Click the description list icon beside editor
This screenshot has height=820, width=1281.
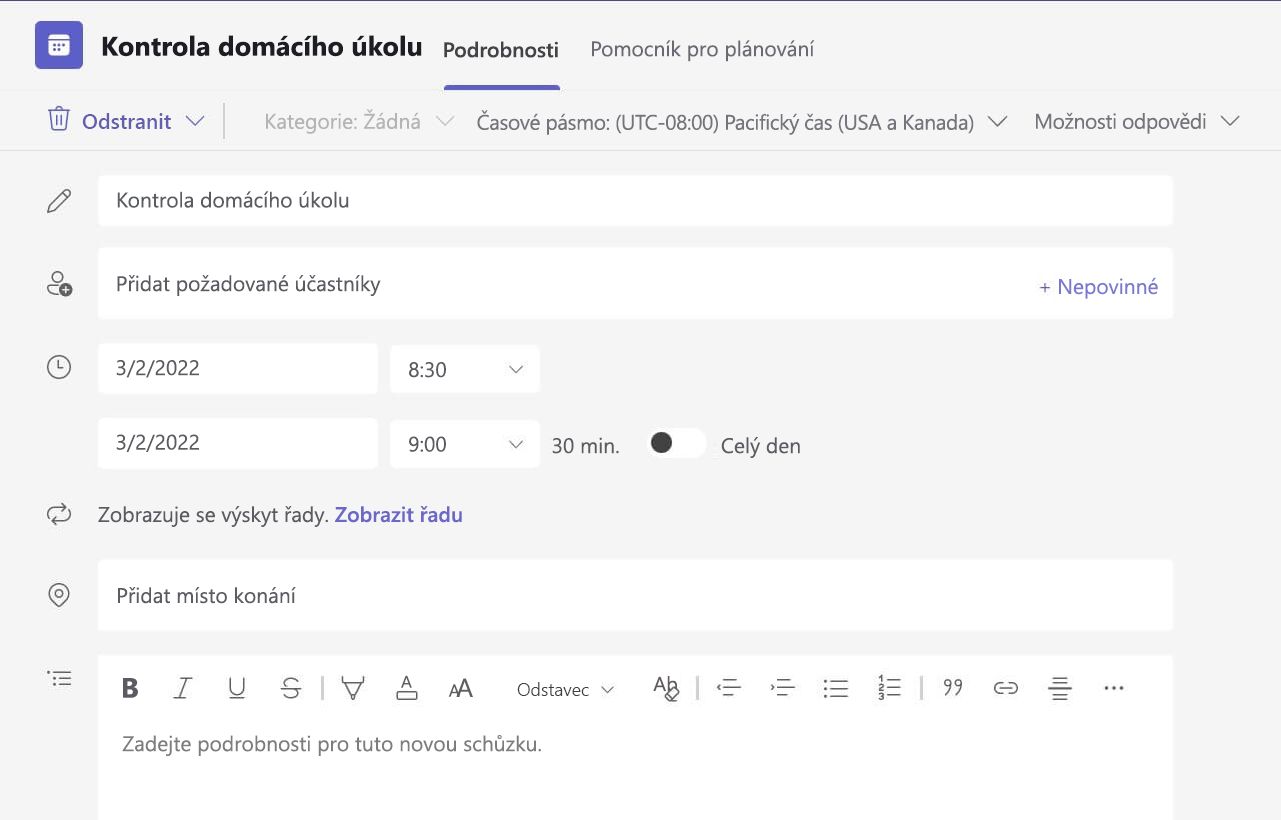coord(59,678)
